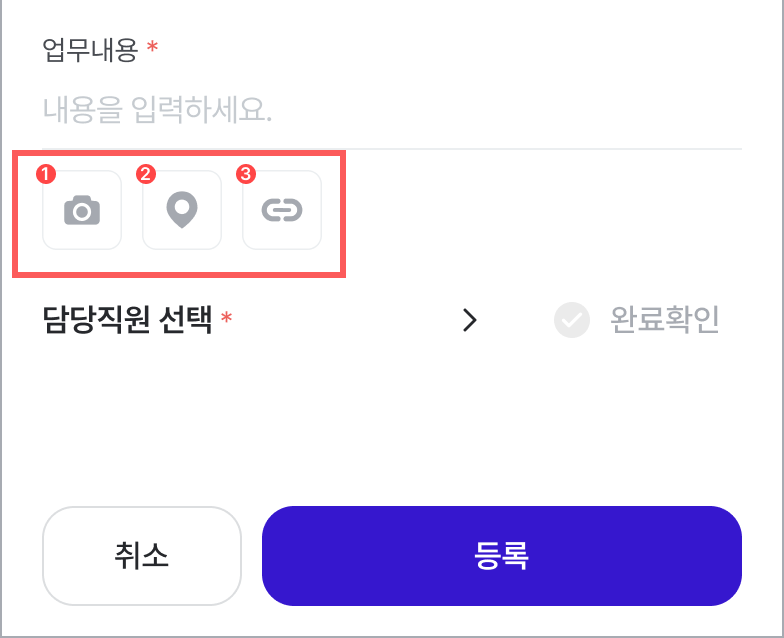Click the red number 1 badge

46,174
